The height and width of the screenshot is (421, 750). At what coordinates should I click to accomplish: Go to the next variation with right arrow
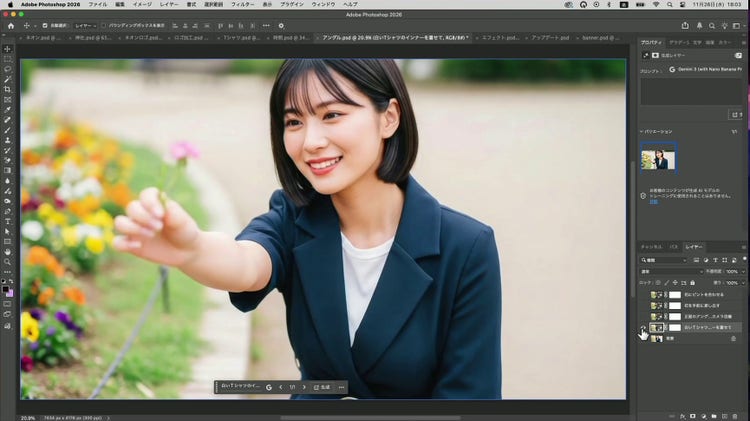pos(305,387)
